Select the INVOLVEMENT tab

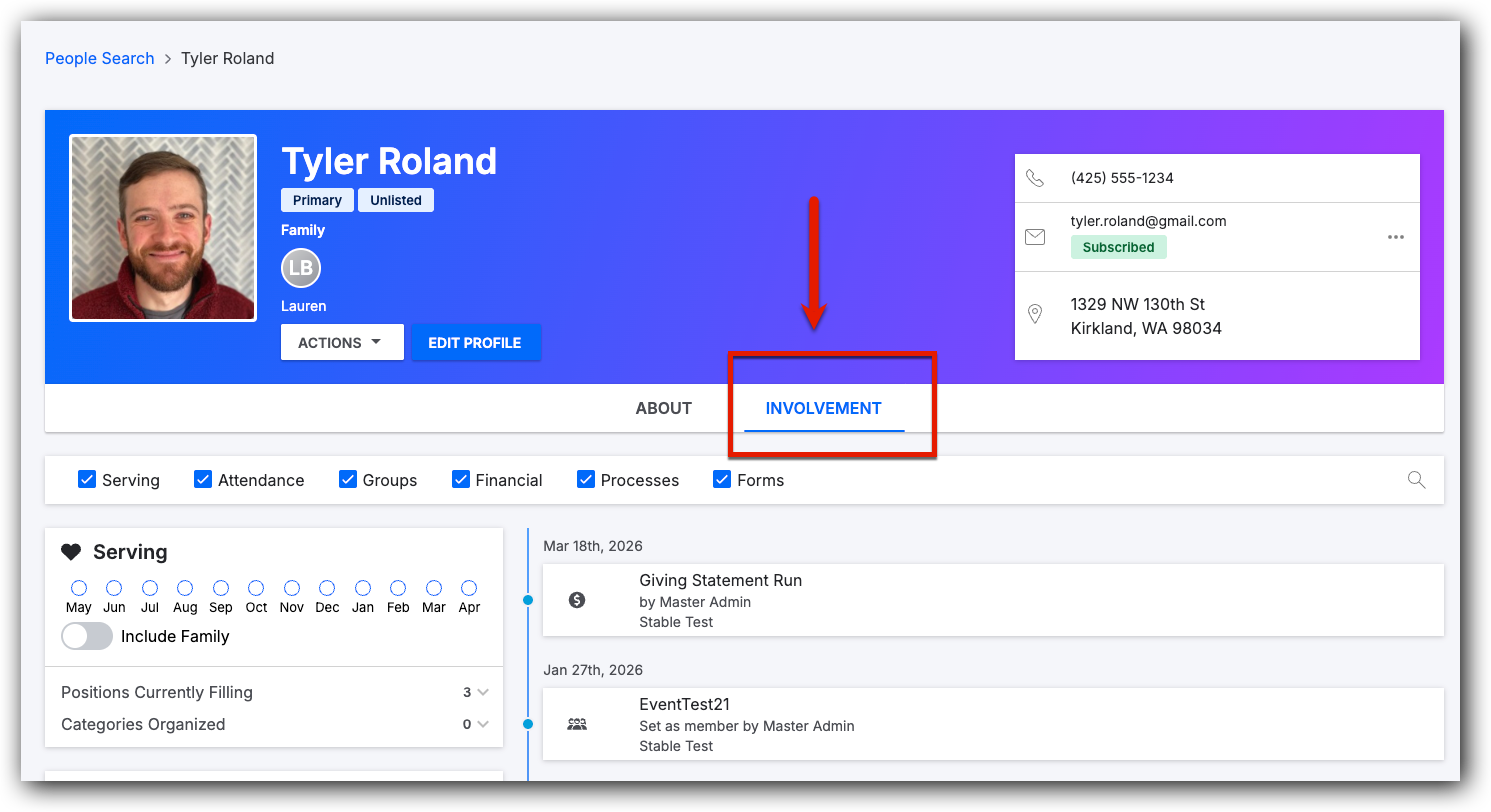click(x=824, y=408)
